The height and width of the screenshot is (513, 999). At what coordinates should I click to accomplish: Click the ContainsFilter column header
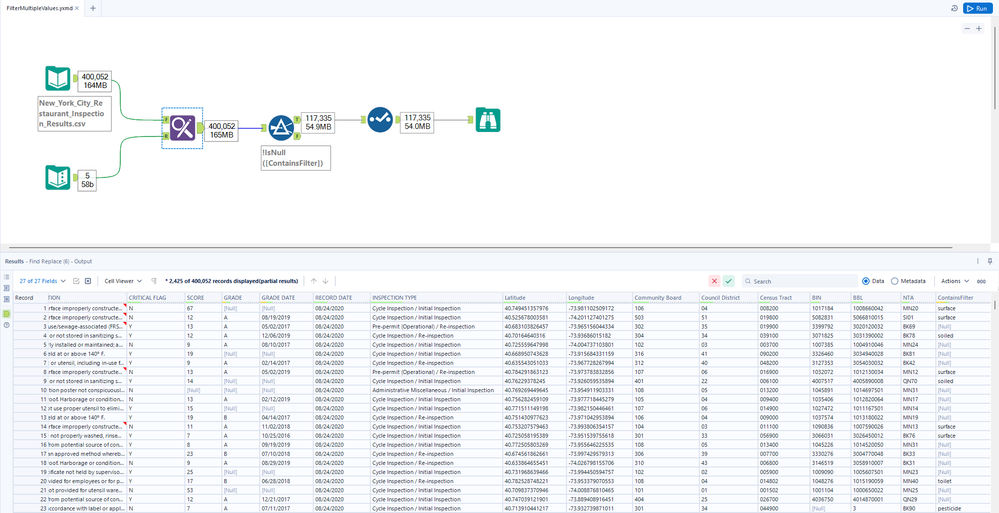point(962,298)
